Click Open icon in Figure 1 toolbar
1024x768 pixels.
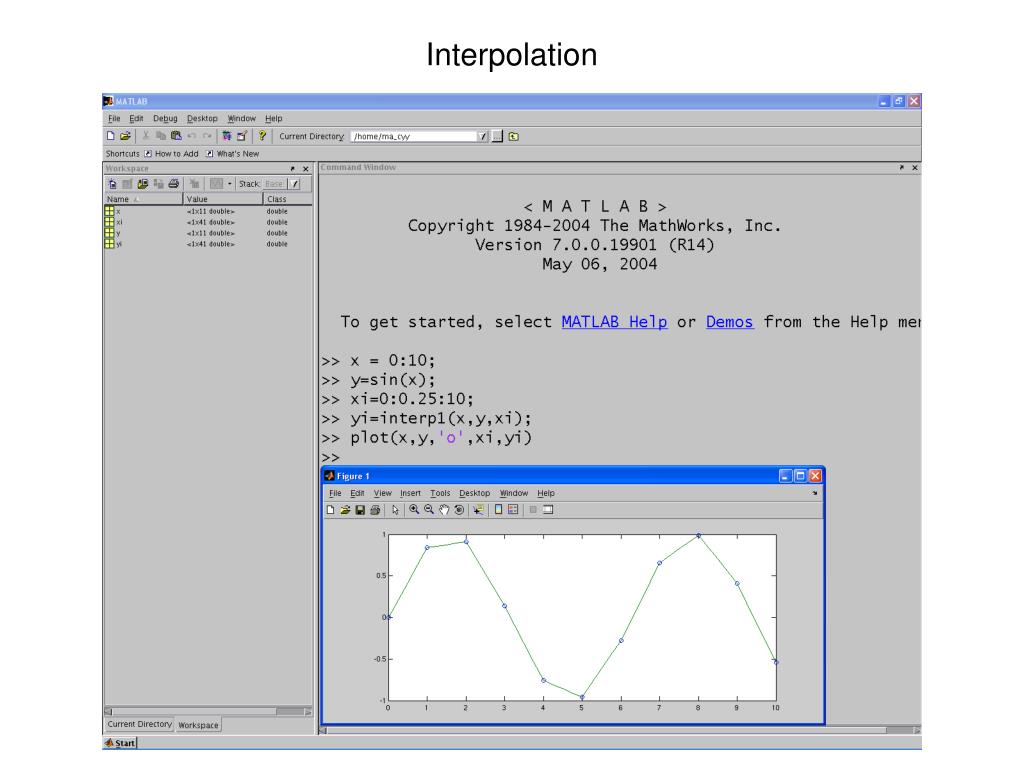345,510
